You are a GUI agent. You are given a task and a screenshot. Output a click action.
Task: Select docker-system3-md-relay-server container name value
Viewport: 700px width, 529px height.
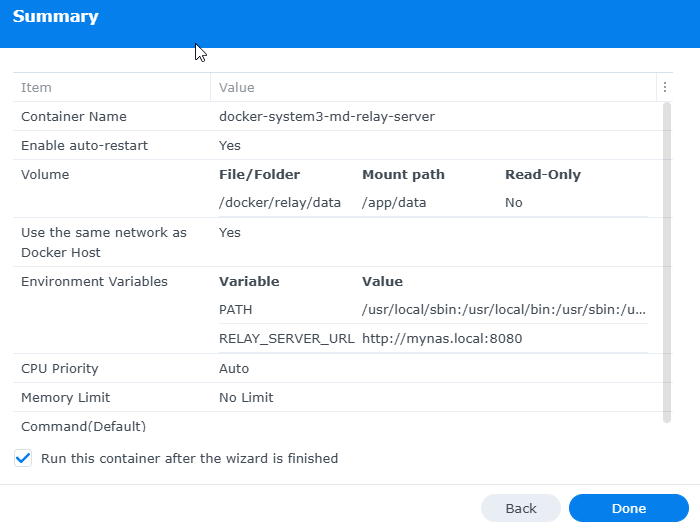click(x=327, y=117)
